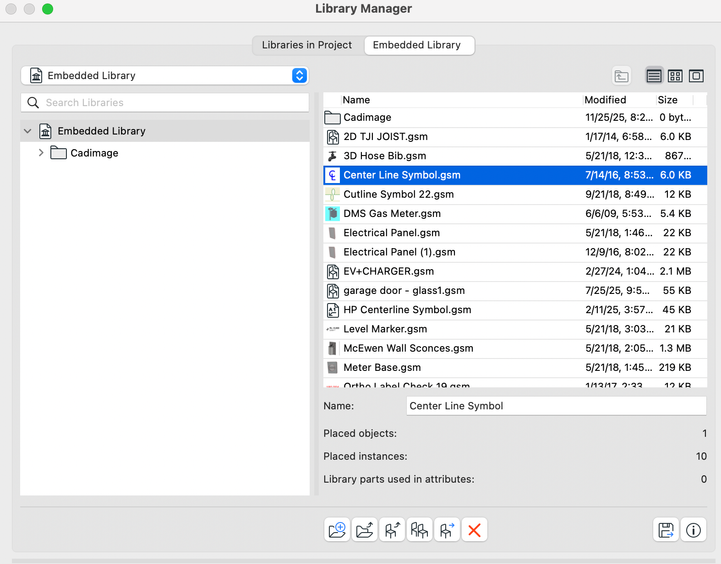Click the Level Marker preview icon
This screenshot has height=564, width=721.
pyautogui.click(x=332, y=329)
